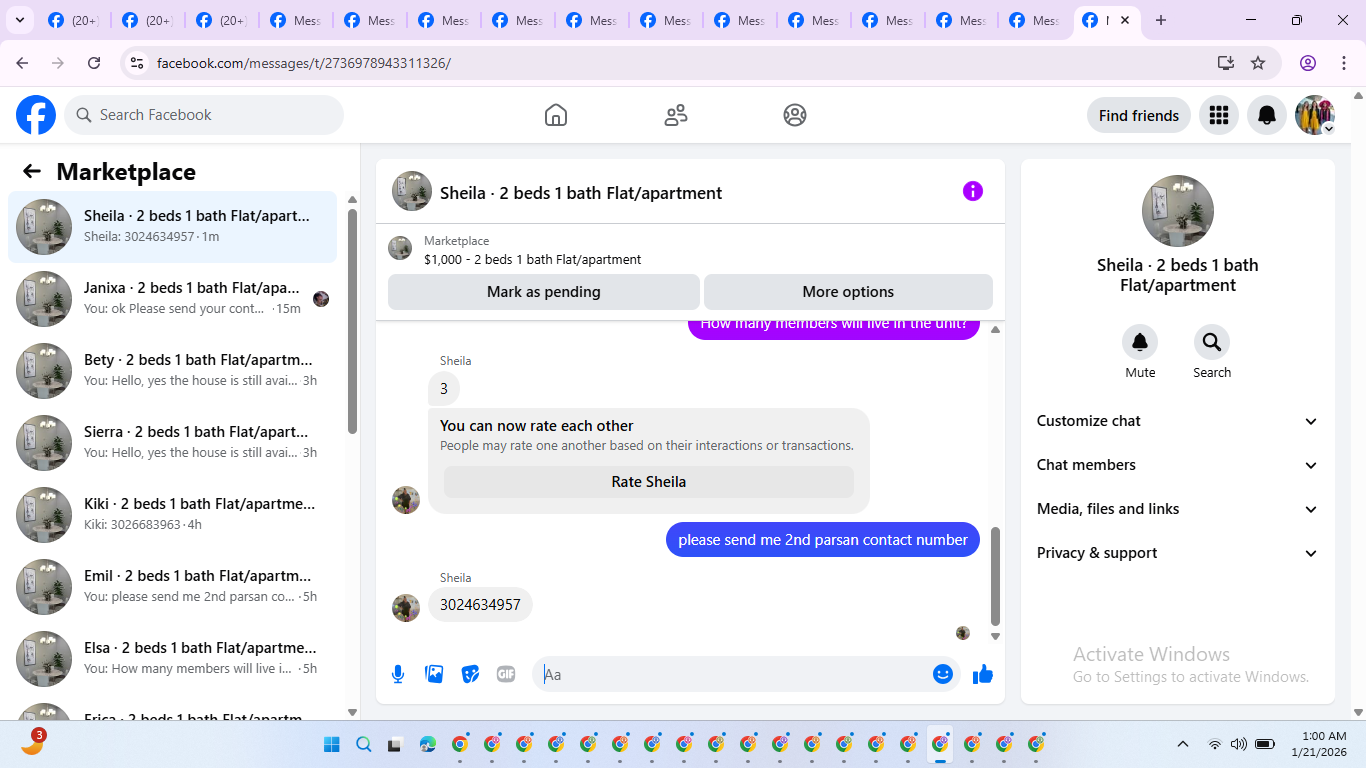This screenshot has width=1366, height=768.
Task: Close the active browser tab
Action: point(1125,20)
